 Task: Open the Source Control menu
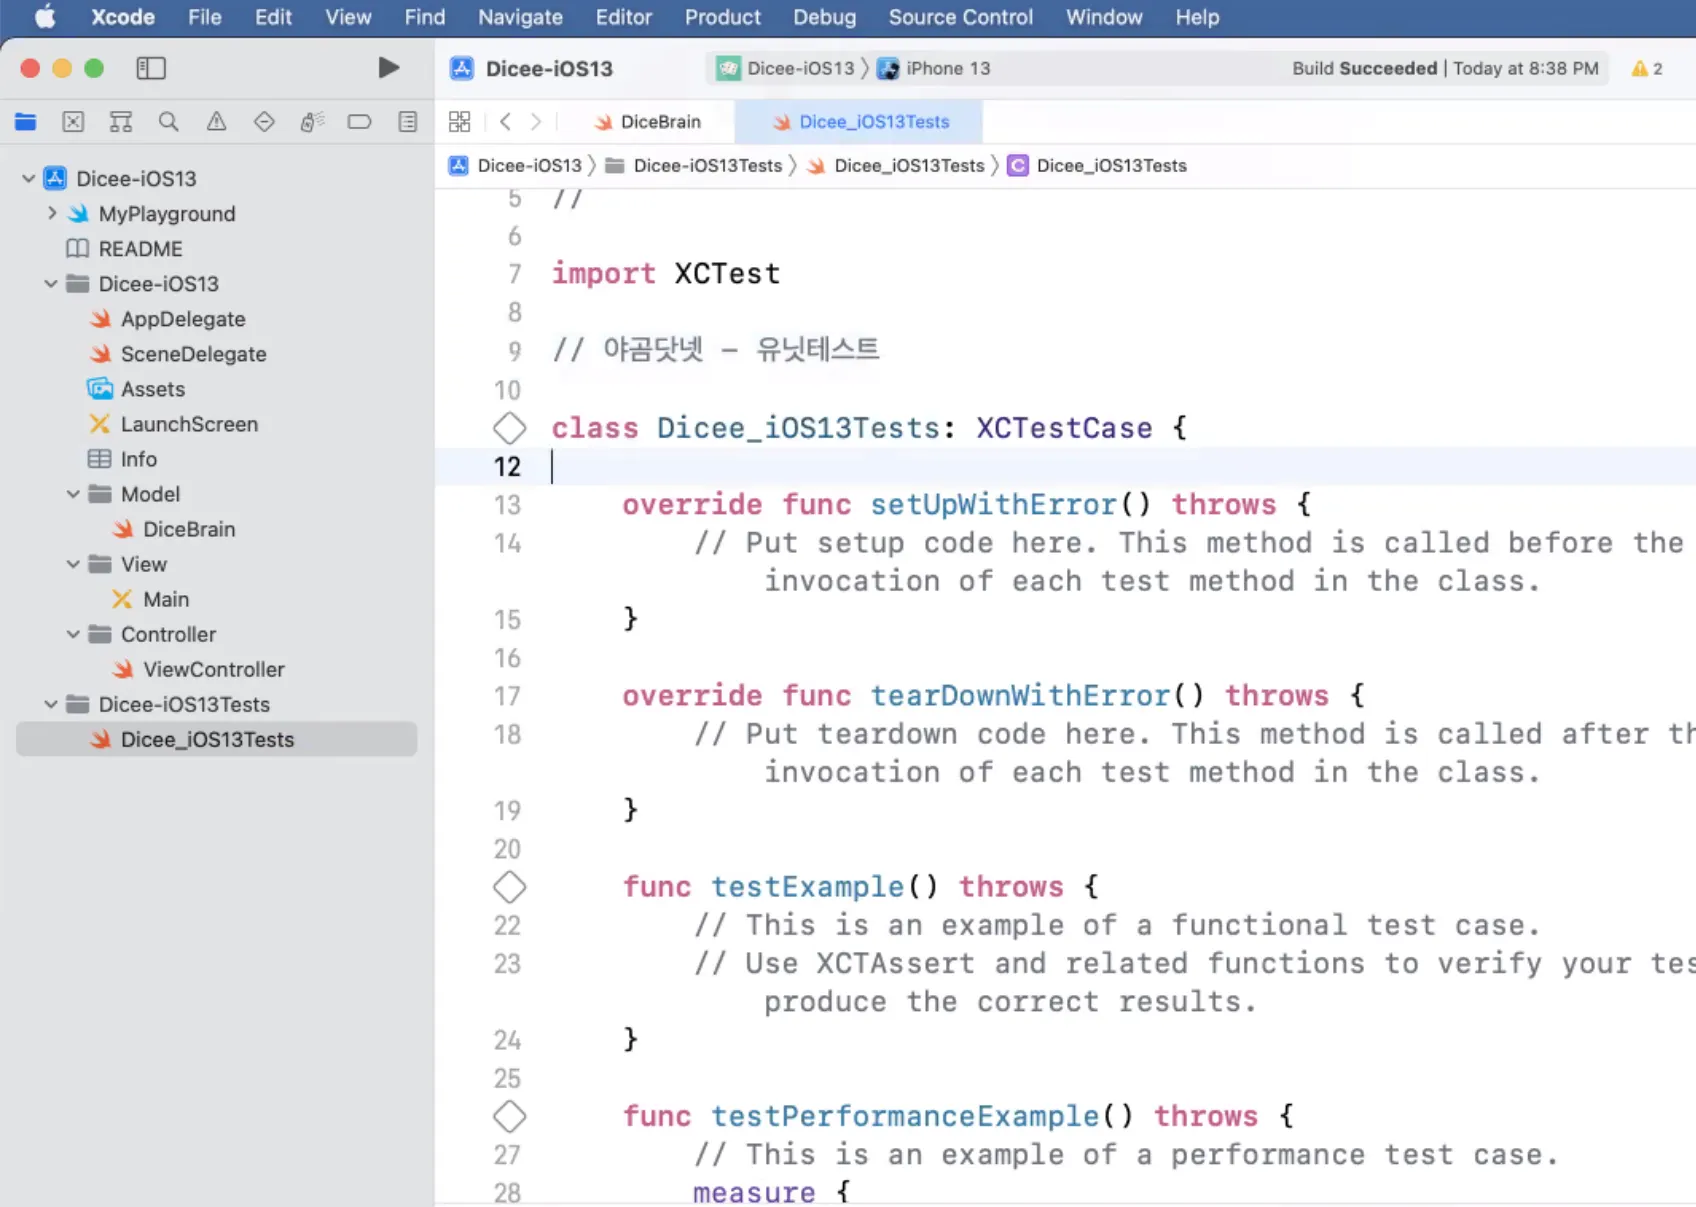click(961, 17)
